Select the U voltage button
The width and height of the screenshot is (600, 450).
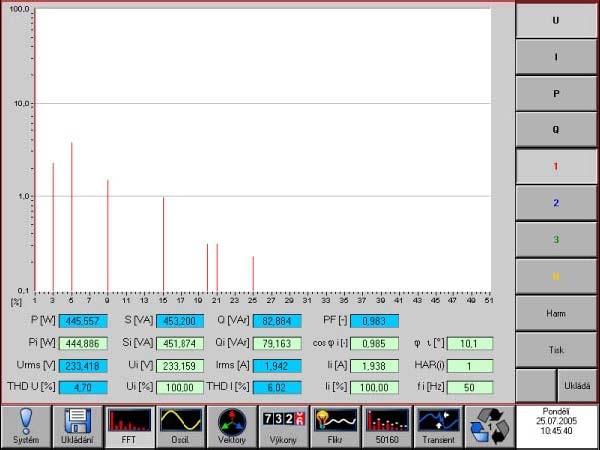coord(556,20)
